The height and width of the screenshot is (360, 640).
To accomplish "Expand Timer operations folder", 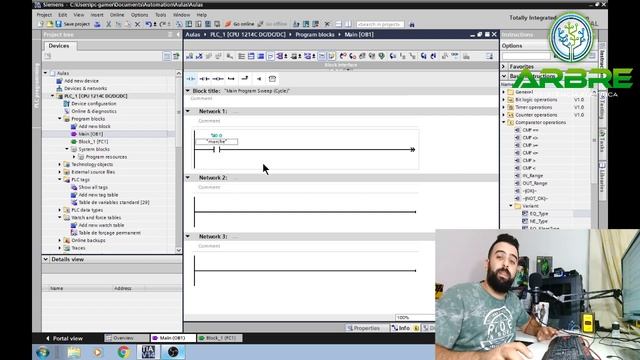I will (x=504, y=107).
